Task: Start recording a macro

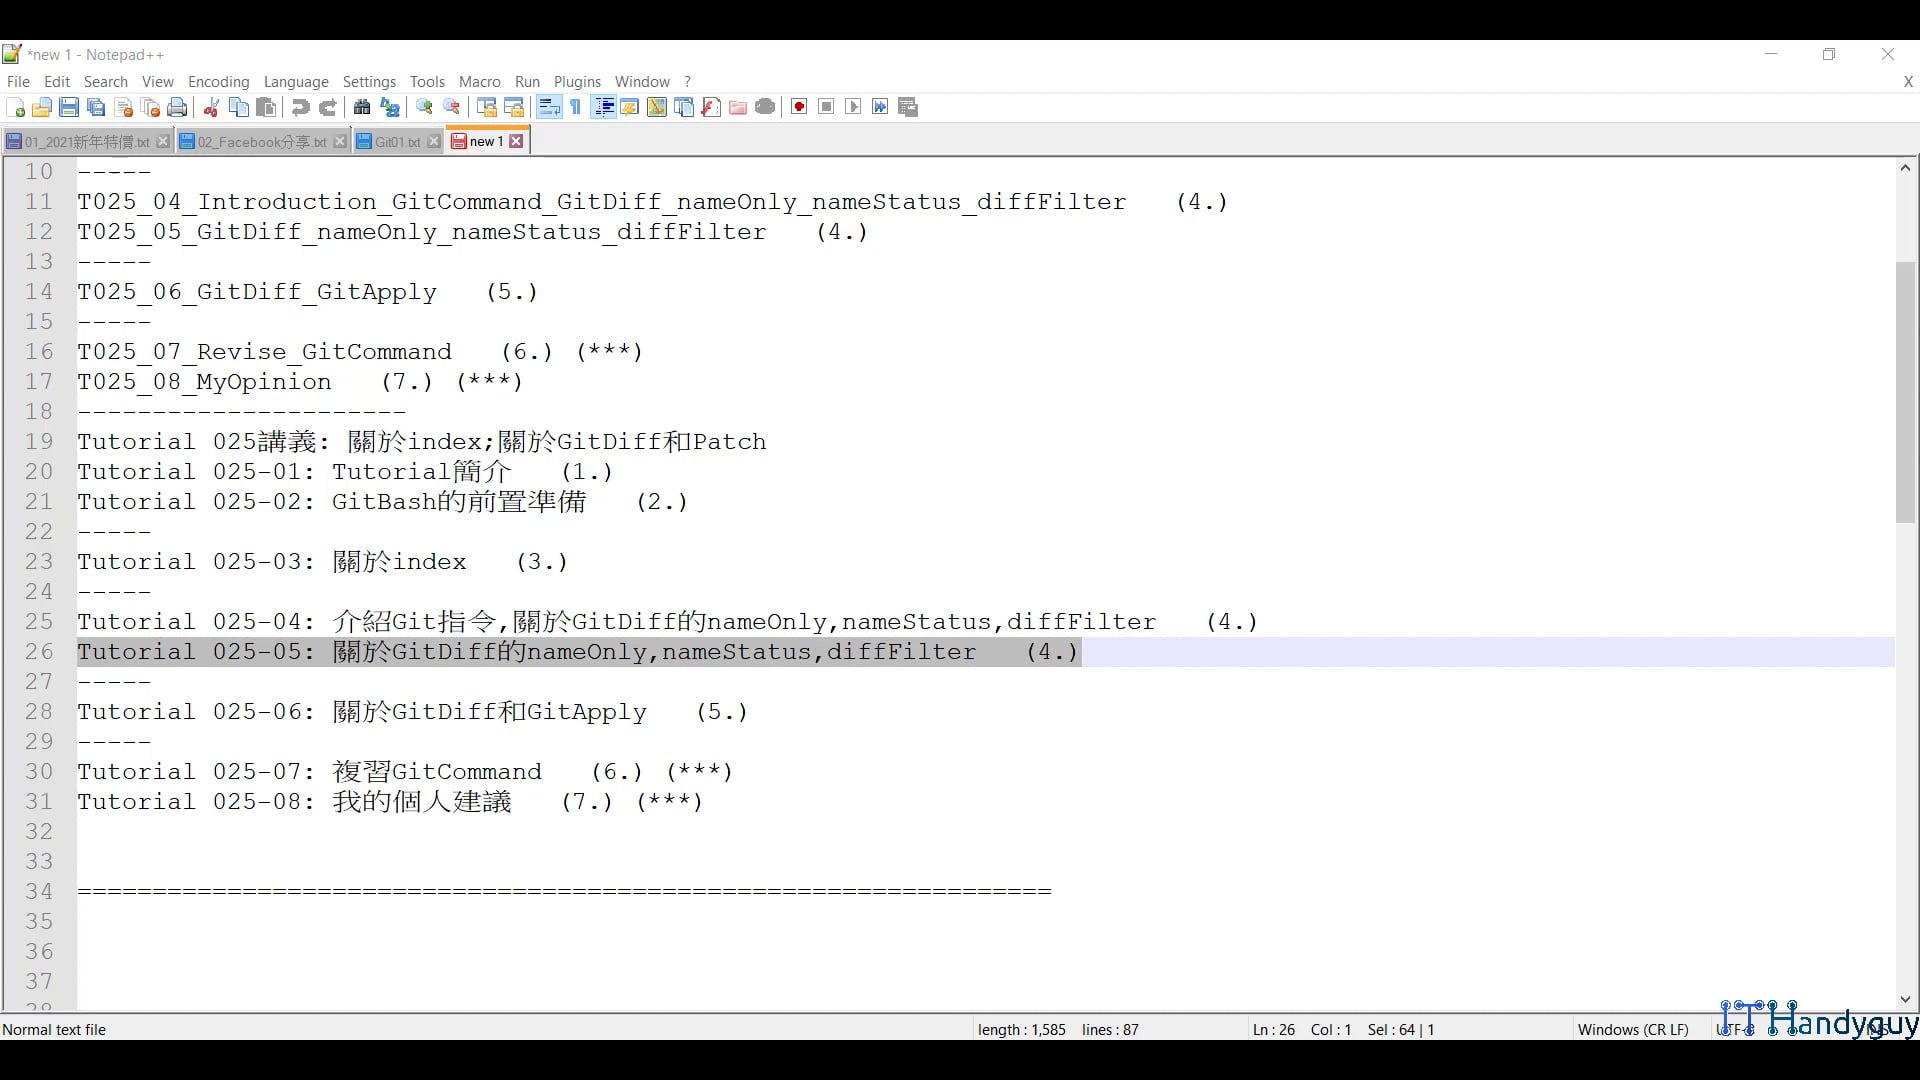Action: (798, 107)
